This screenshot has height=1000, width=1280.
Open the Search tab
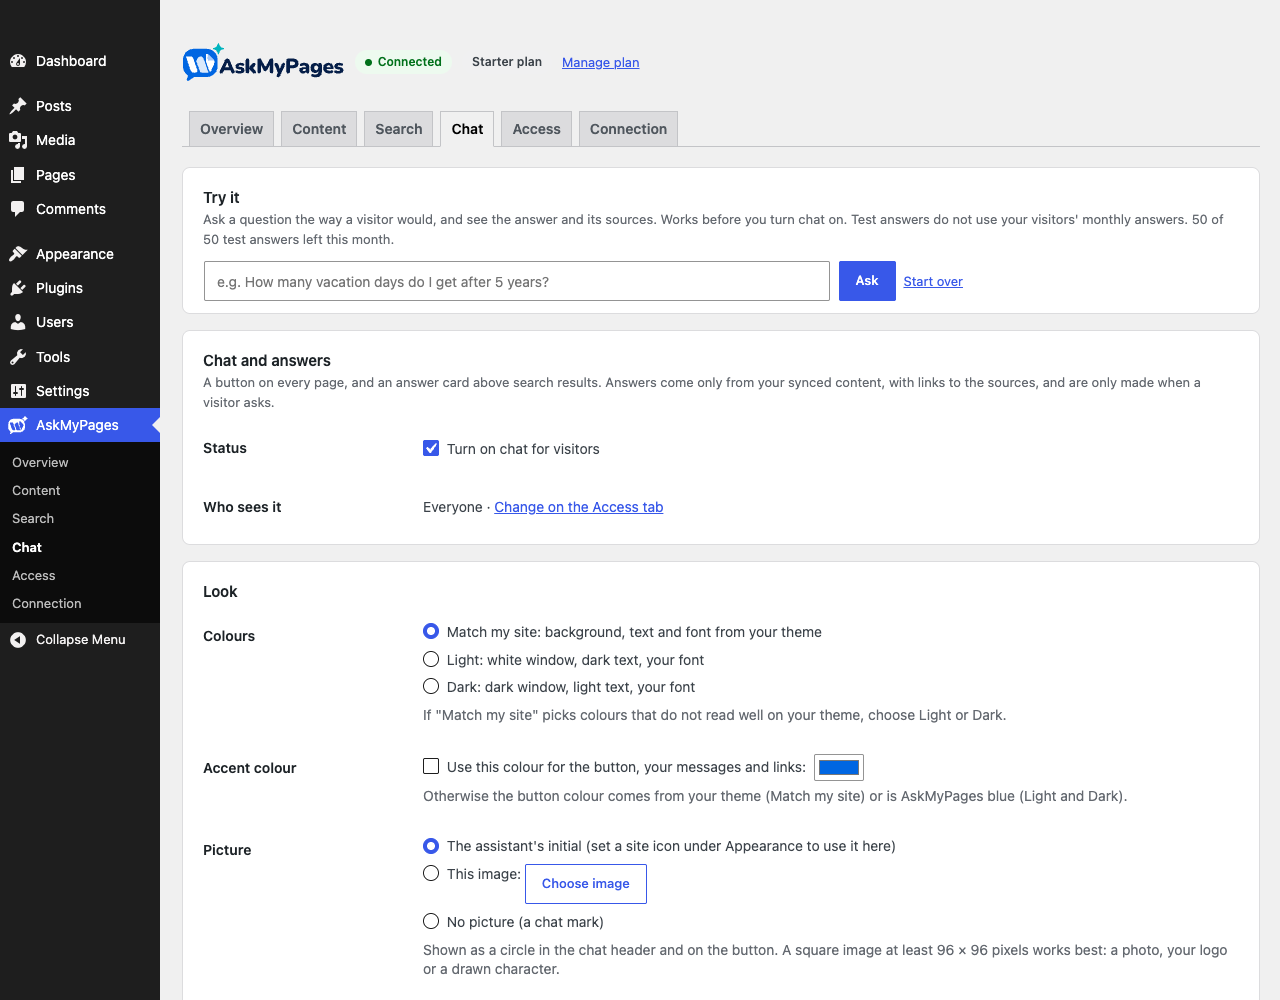(399, 129)
